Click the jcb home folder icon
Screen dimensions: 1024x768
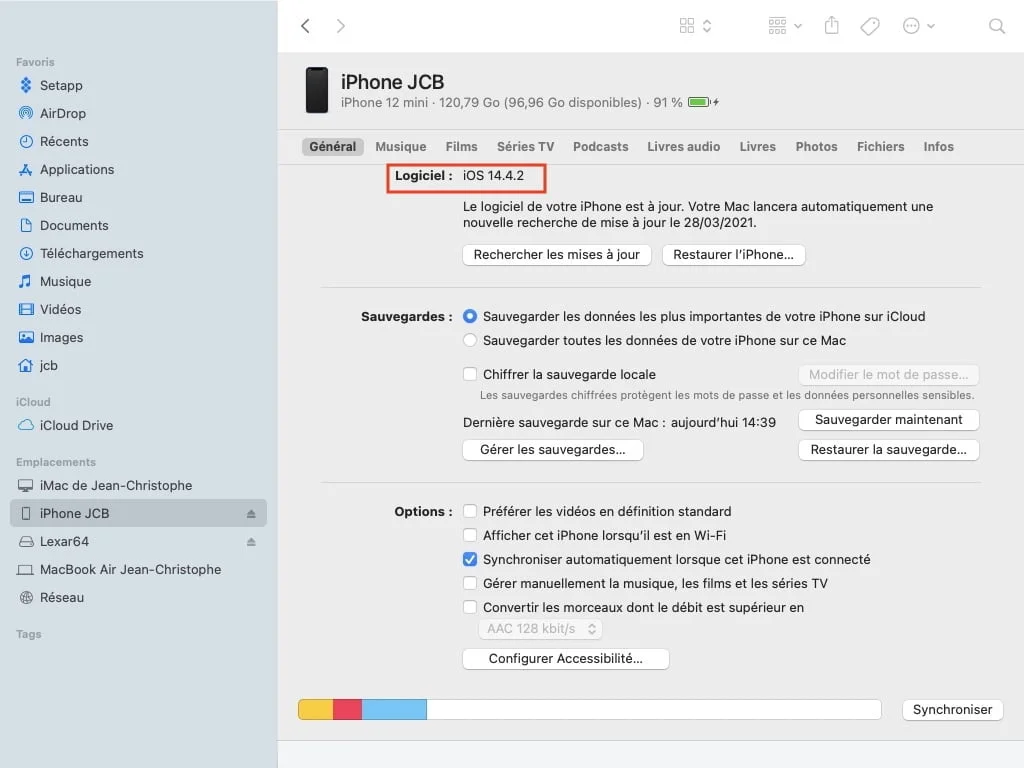click(25, 366)
